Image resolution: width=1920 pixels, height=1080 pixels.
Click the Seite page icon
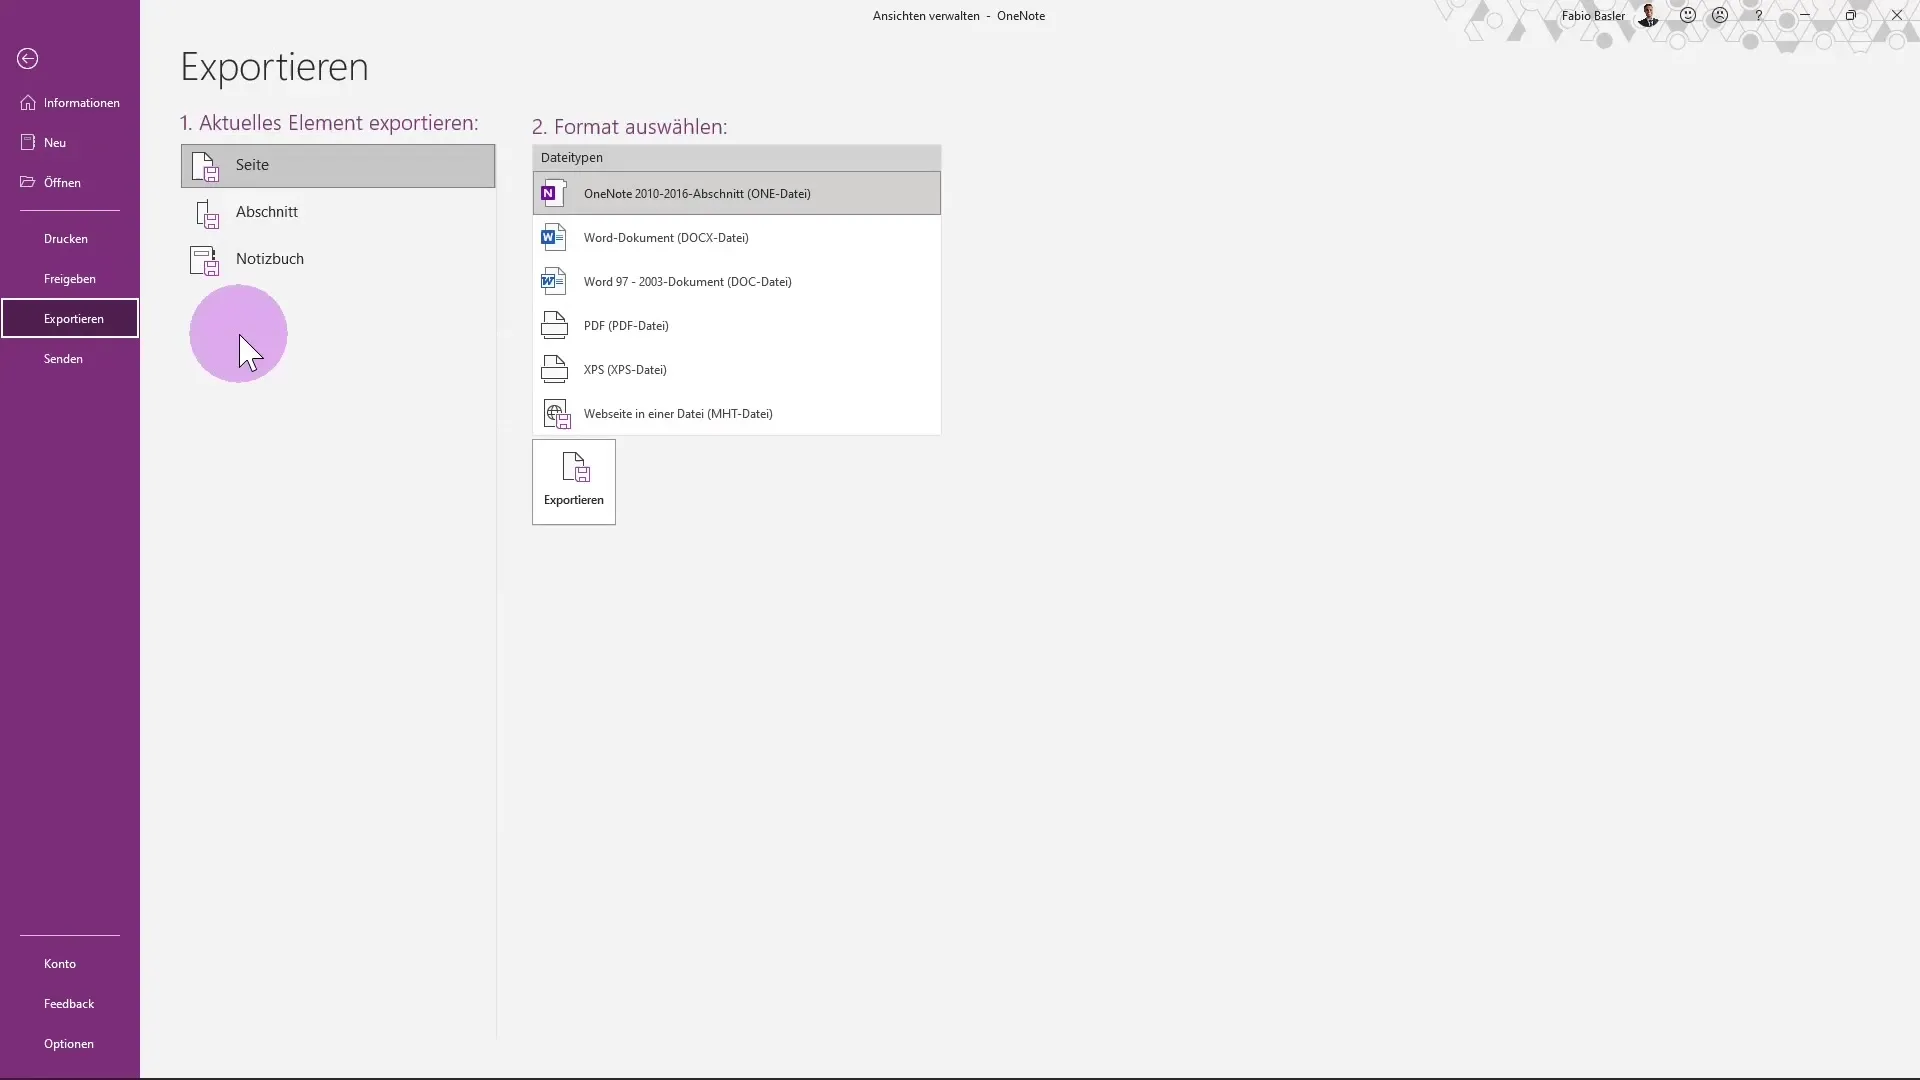[x=205, y=166]
